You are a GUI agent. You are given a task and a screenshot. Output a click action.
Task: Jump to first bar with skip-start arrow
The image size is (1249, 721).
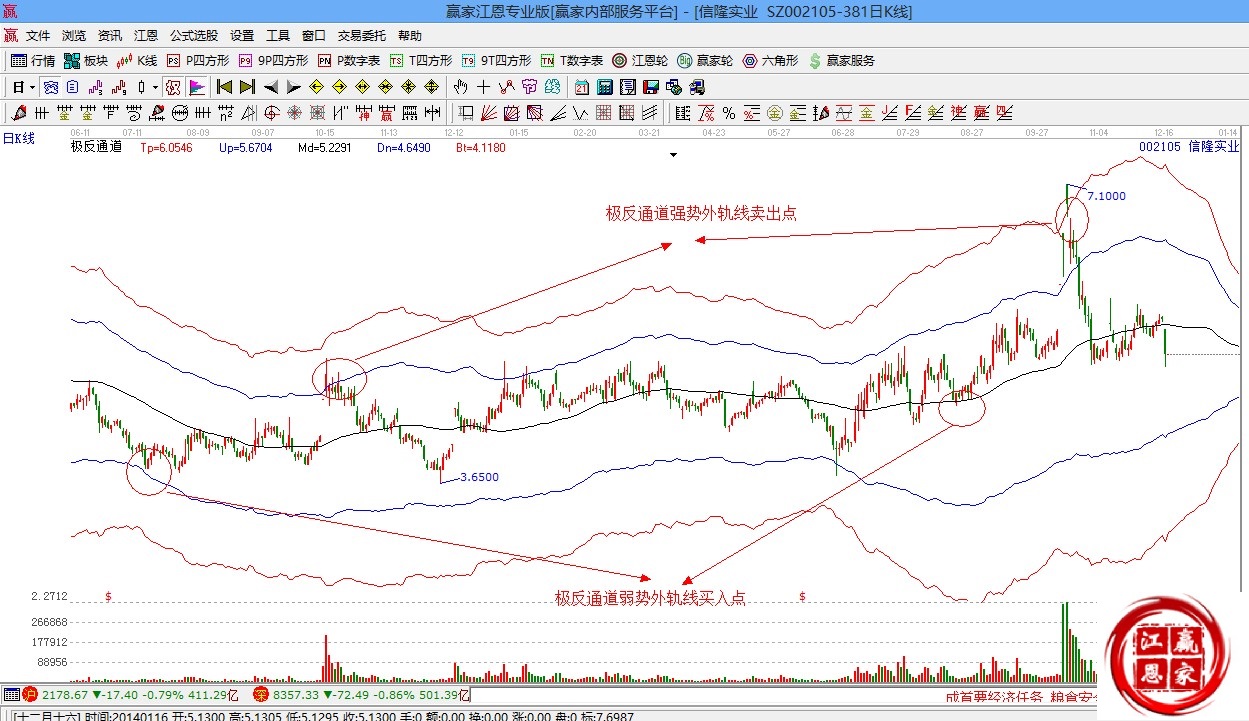click(x=224, y=87)
